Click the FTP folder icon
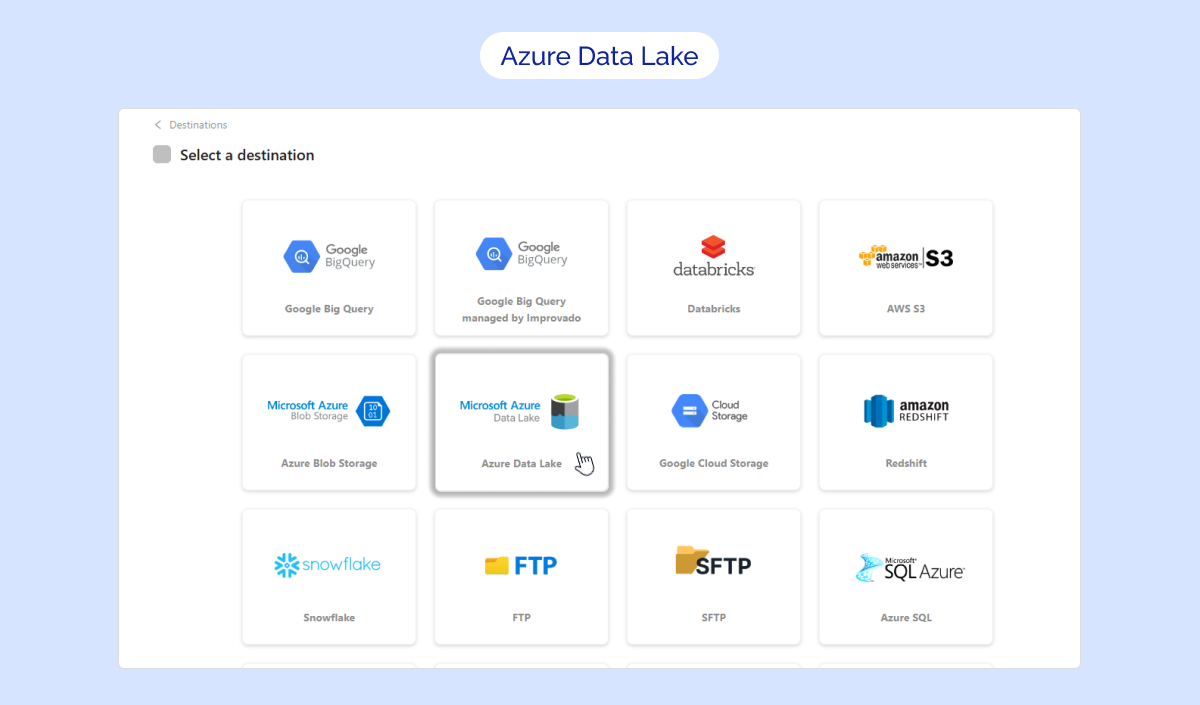Image resolution: width=1200 pixels, height=705 pixels. tap(497, 565)
